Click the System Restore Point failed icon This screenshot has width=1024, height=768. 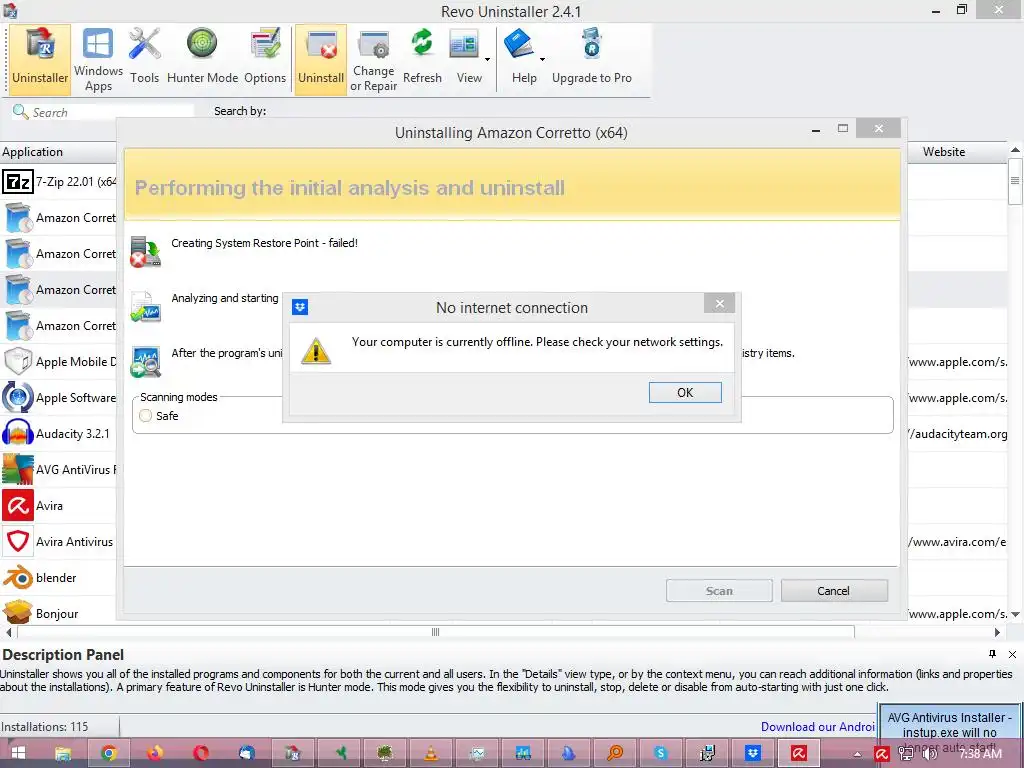(145, 252)
